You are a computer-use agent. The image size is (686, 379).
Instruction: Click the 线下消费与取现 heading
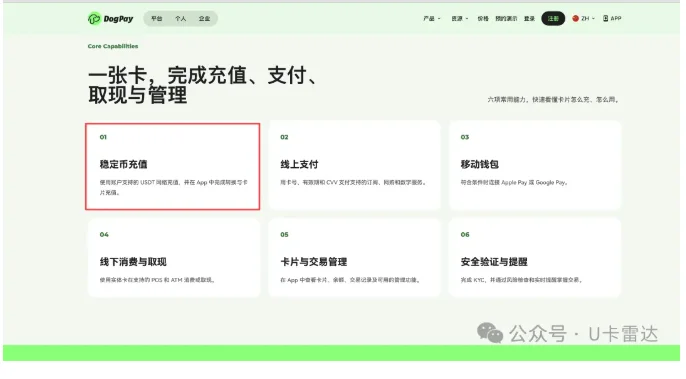click(x=133, y=262)
